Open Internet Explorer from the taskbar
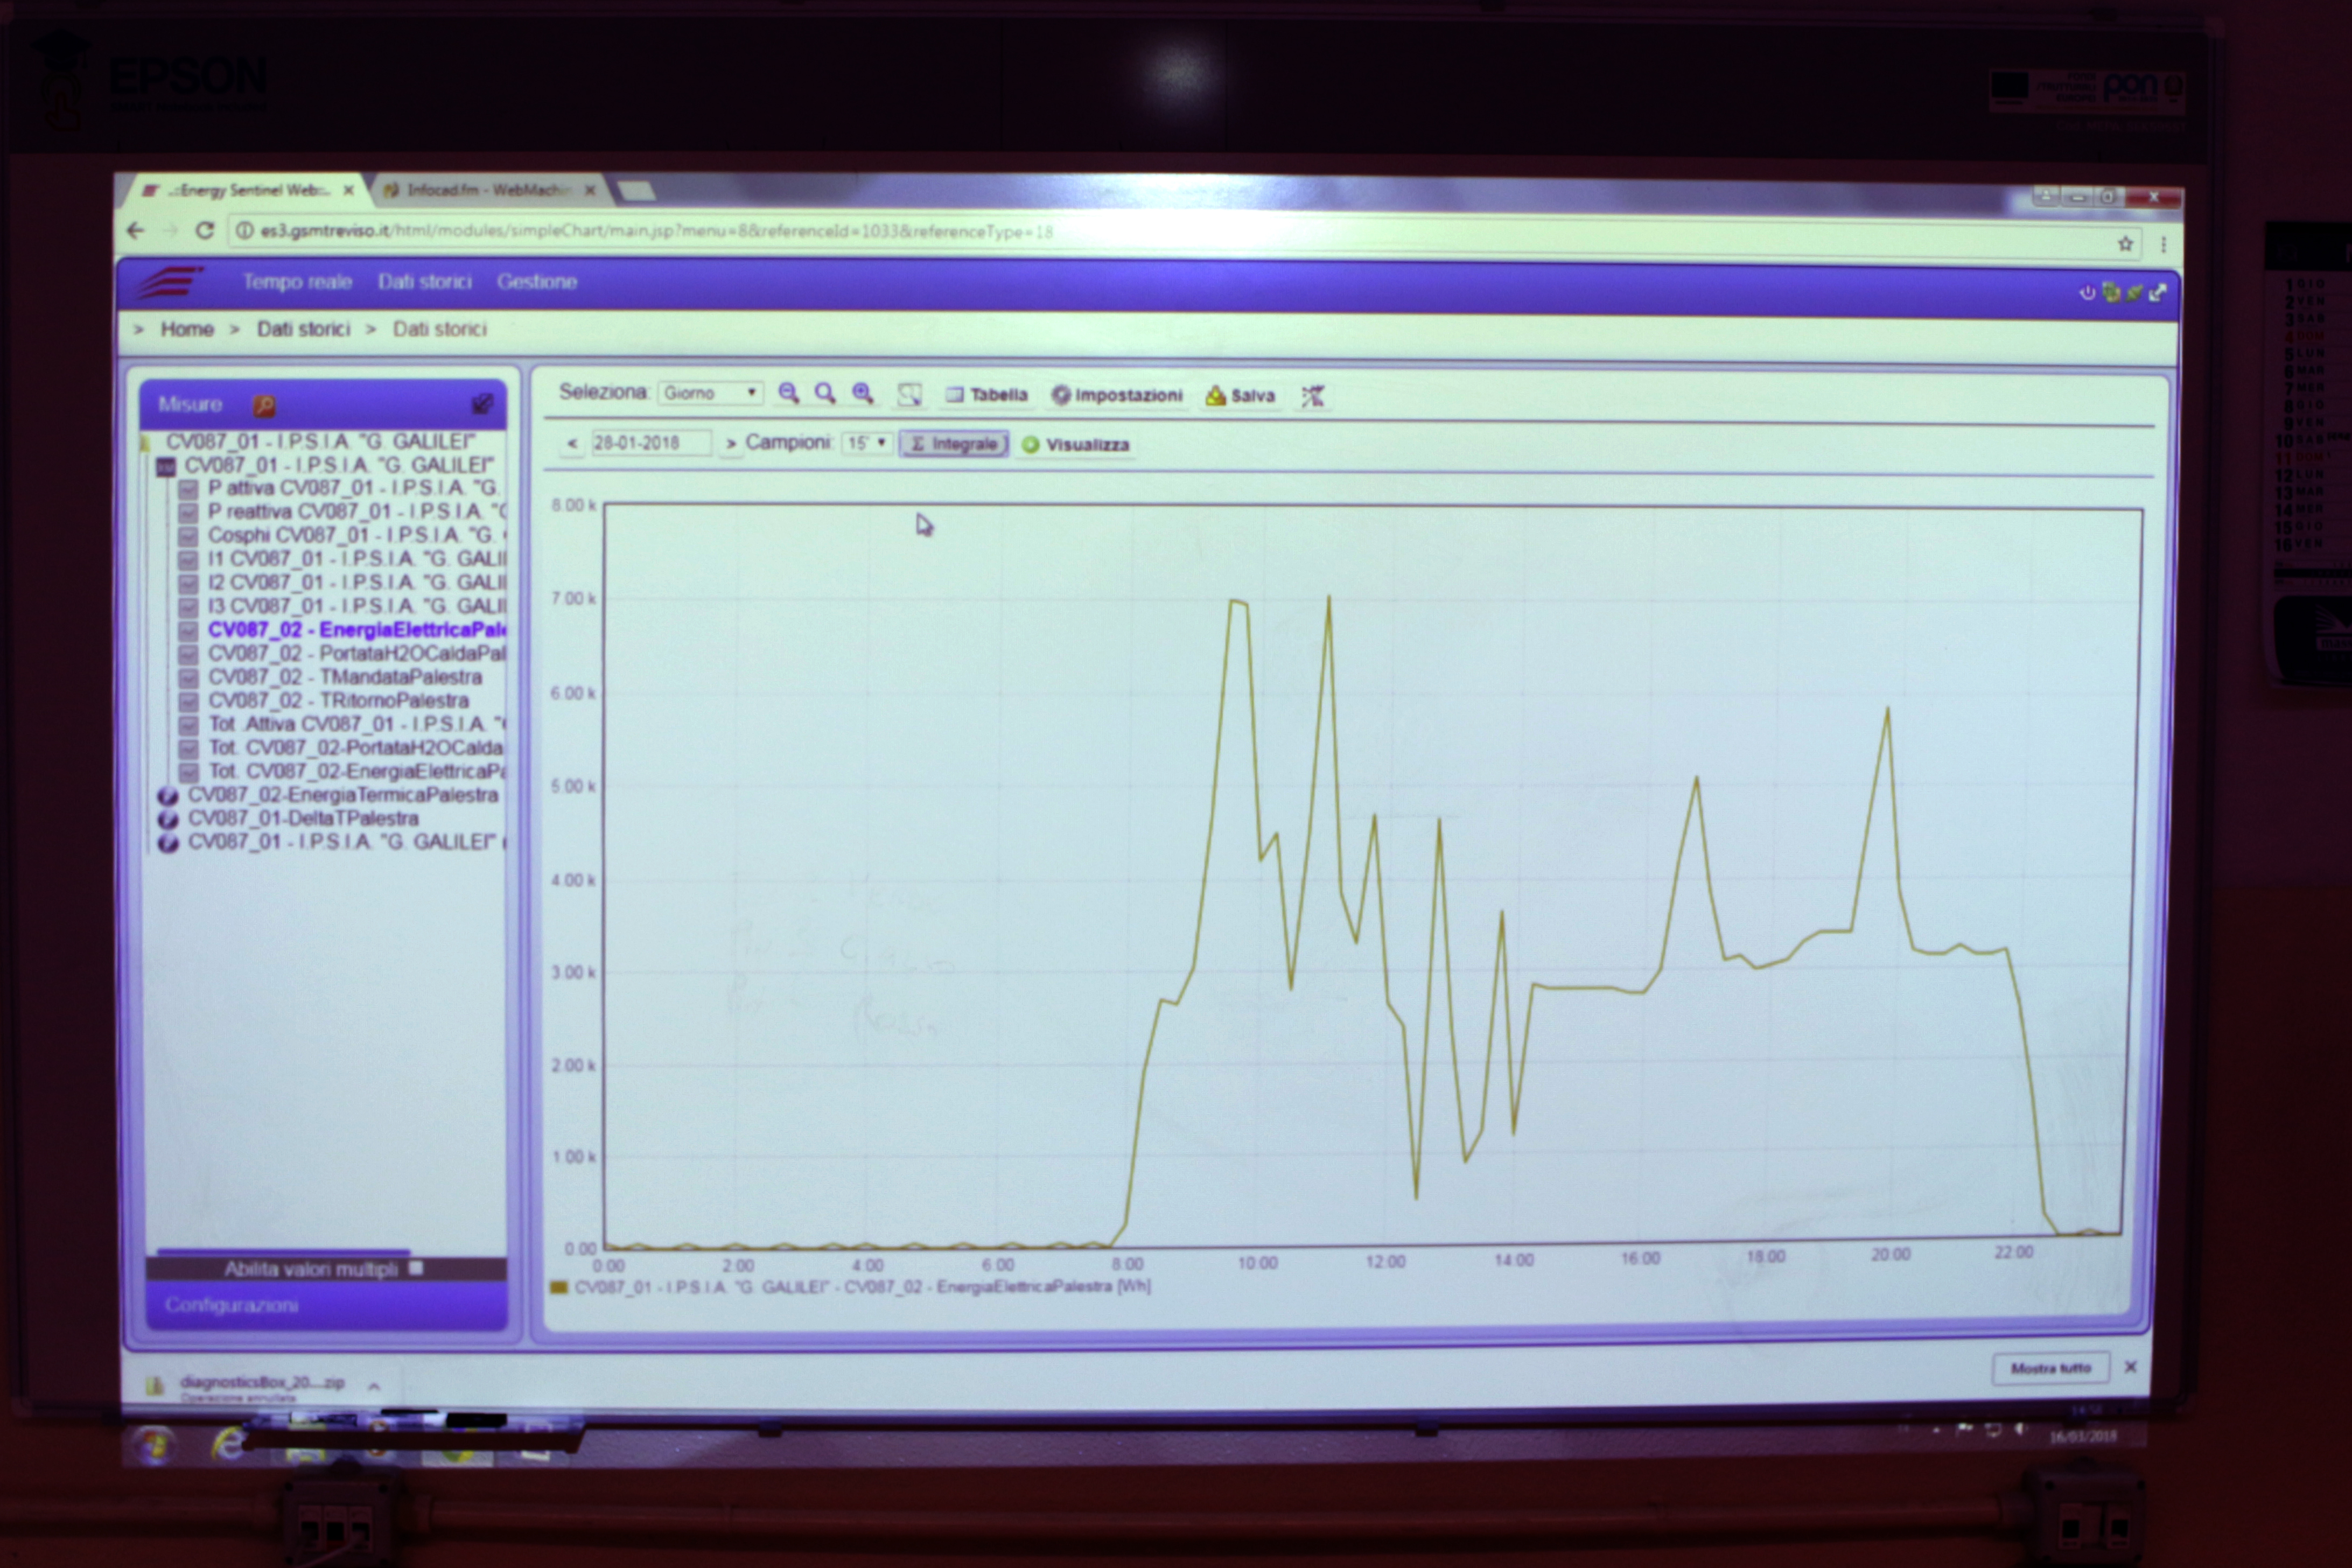 coord(229,1444)
